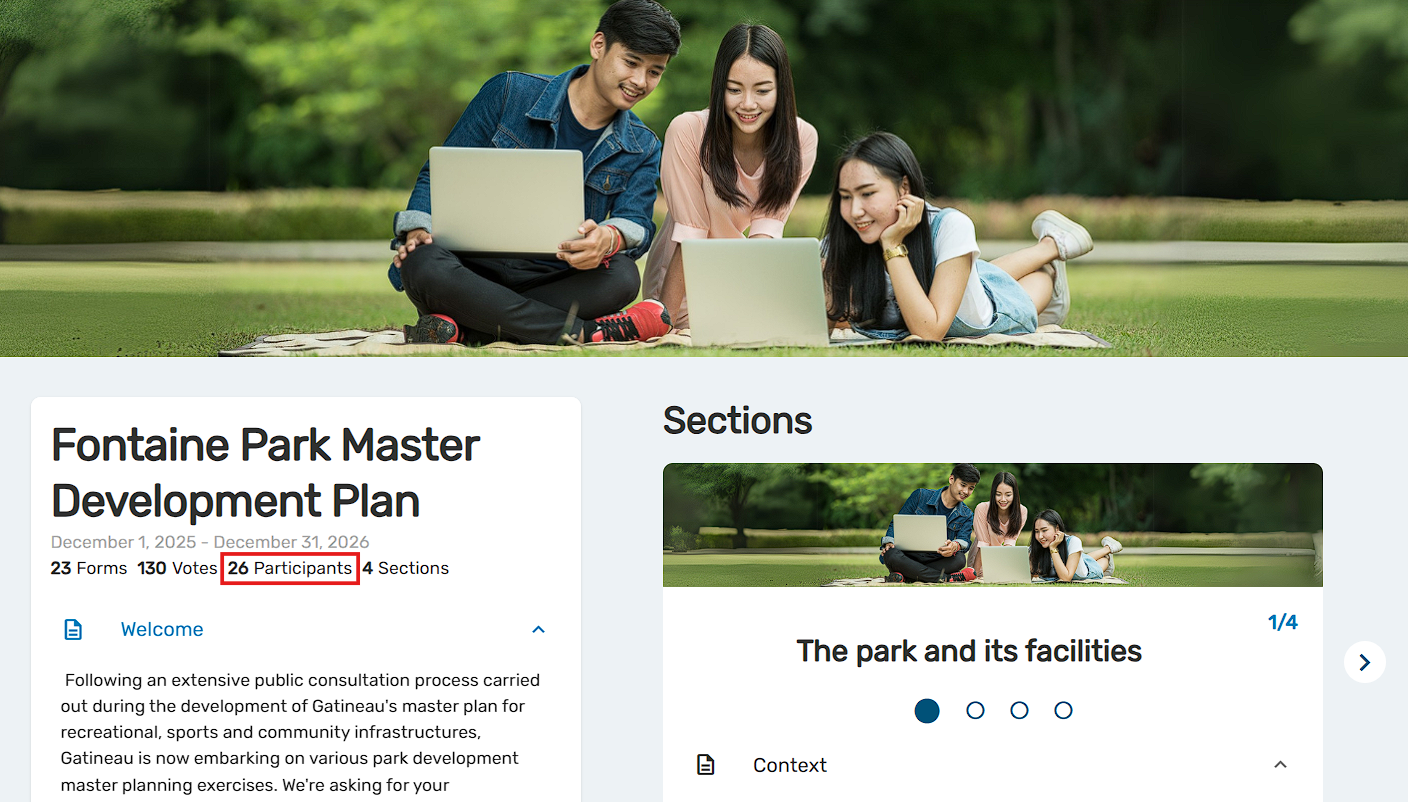Image resolution: width=1408 pixels, height=802 pixels.
Task: Click the document icon beside Context
Action: tap(706, 765)
